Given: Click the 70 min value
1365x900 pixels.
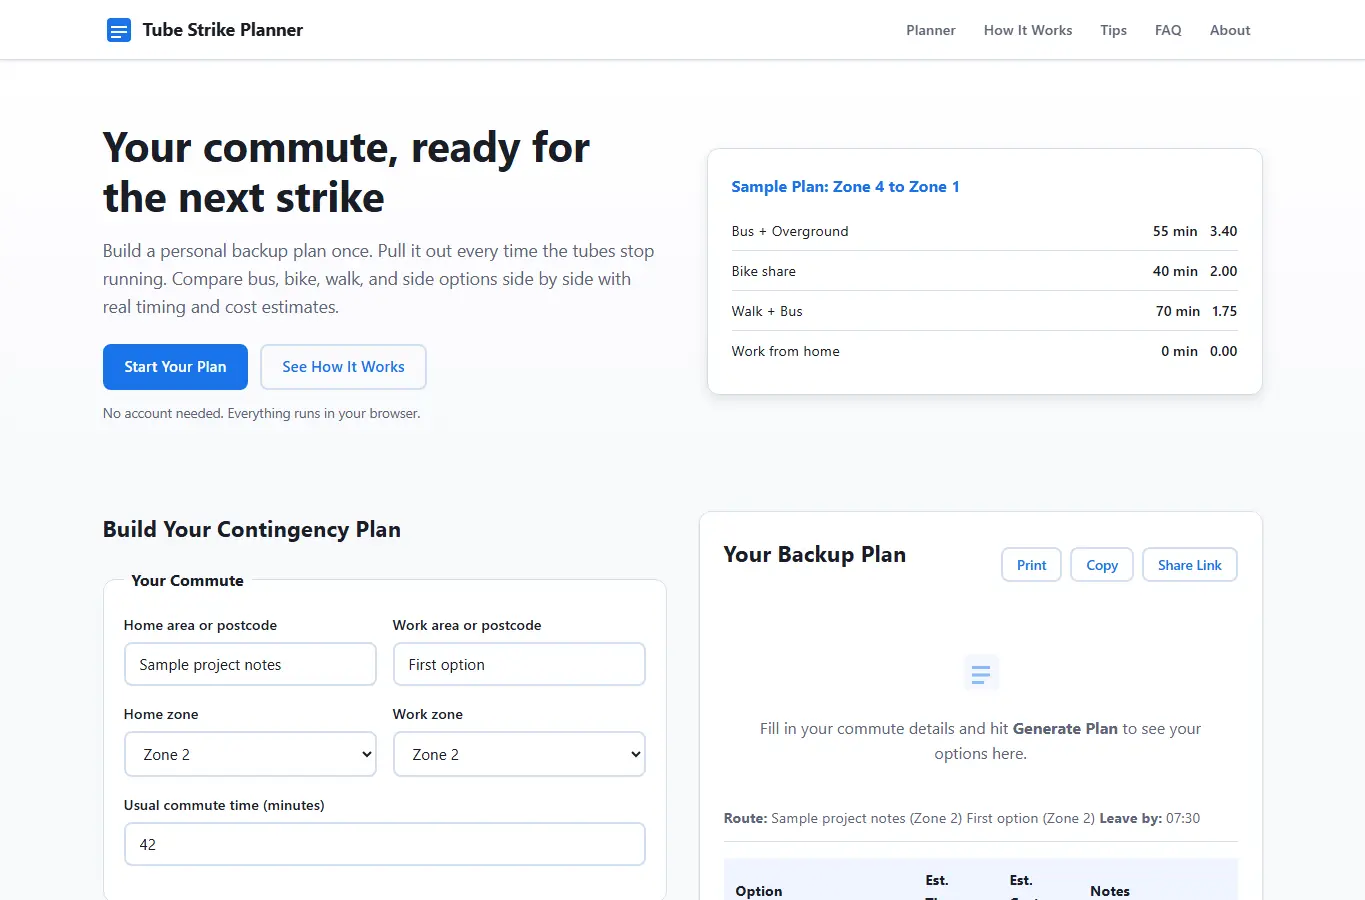Looking at the screenshot, I should tap(1177, 311).
